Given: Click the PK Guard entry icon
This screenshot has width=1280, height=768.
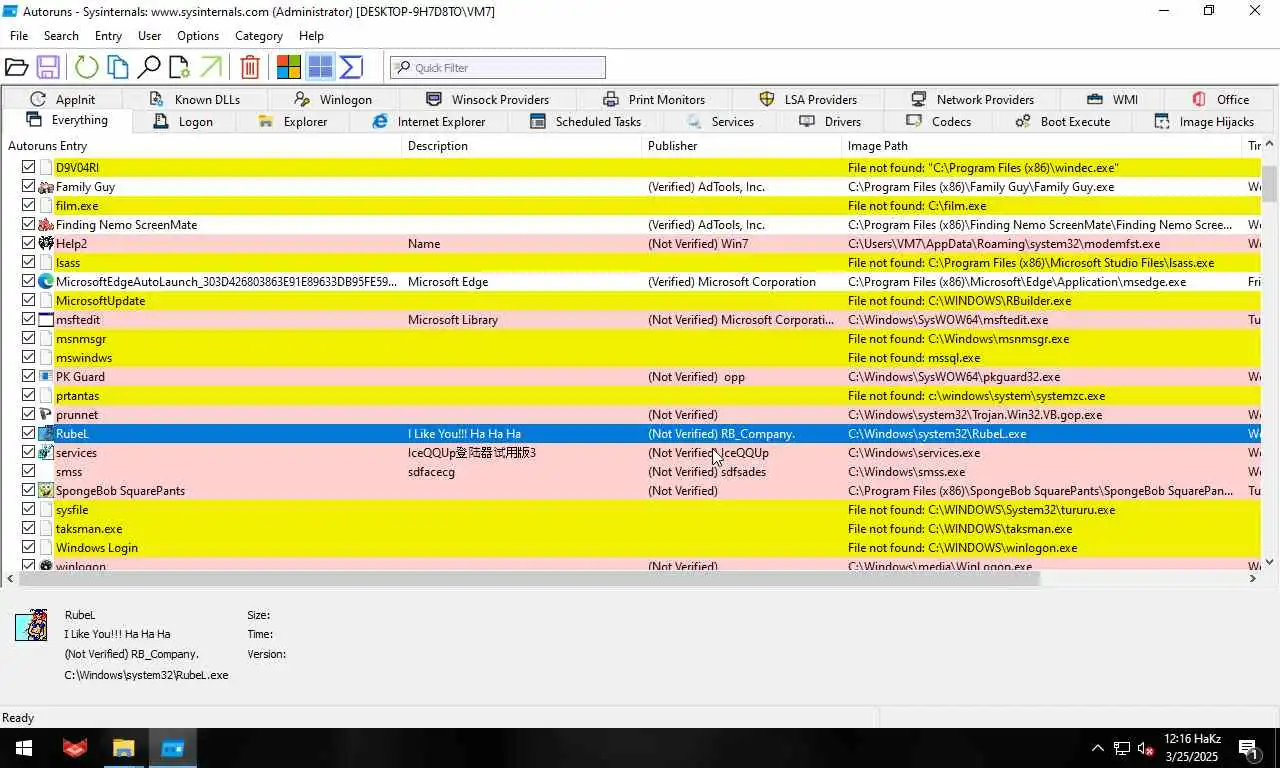Looking at the screenshot, I should click(x=46, y=377).
